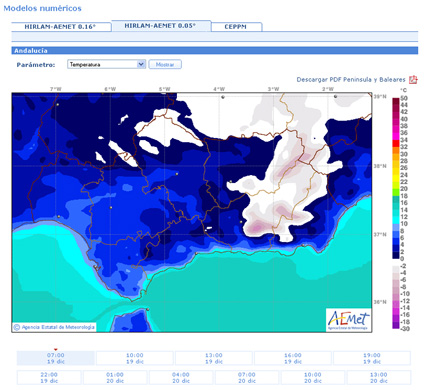Switch to the CEPPM tab
Viewport: 425px width, 390px height.
(x=236, y=27)
